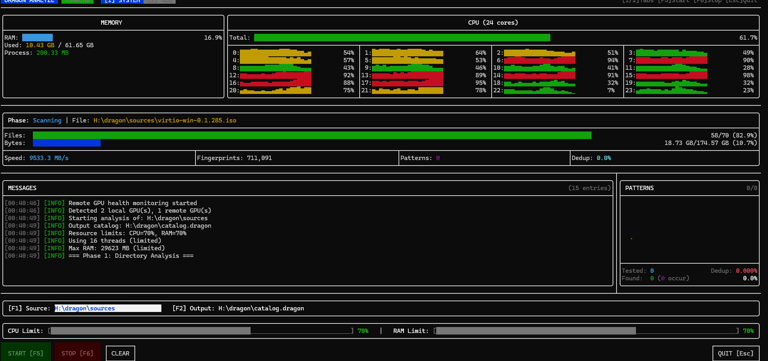Click the core 20 usage graph
The width and height of the screenshot is (768, 361).
(275, 91)
